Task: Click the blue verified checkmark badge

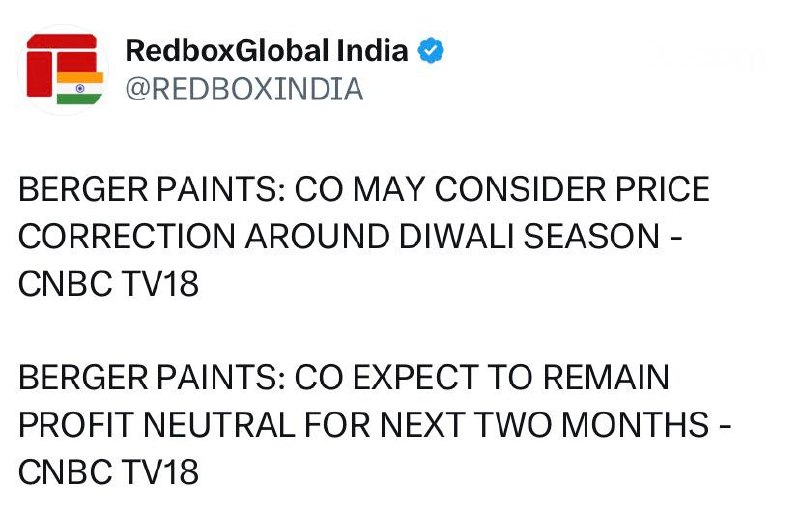Action: [x=431, y=50]
